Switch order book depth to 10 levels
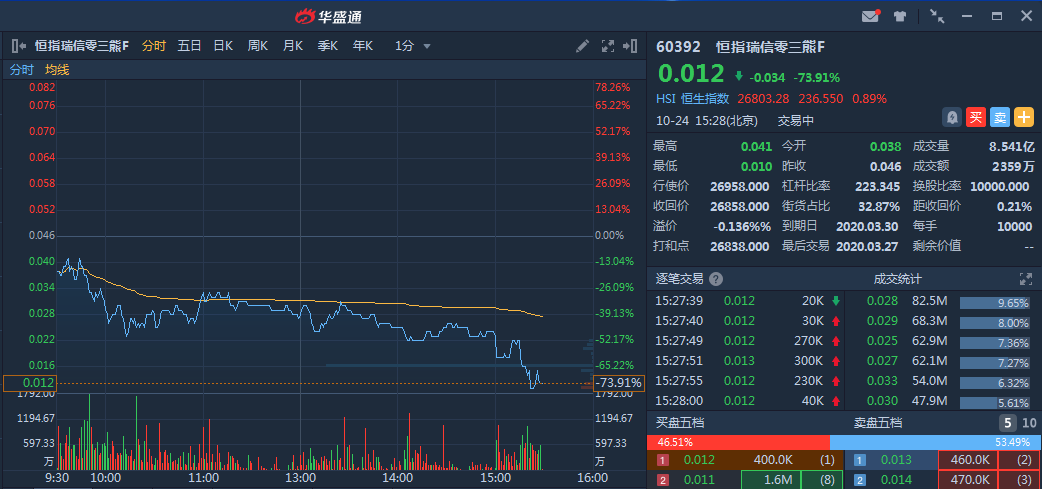 pos(1028,423)
